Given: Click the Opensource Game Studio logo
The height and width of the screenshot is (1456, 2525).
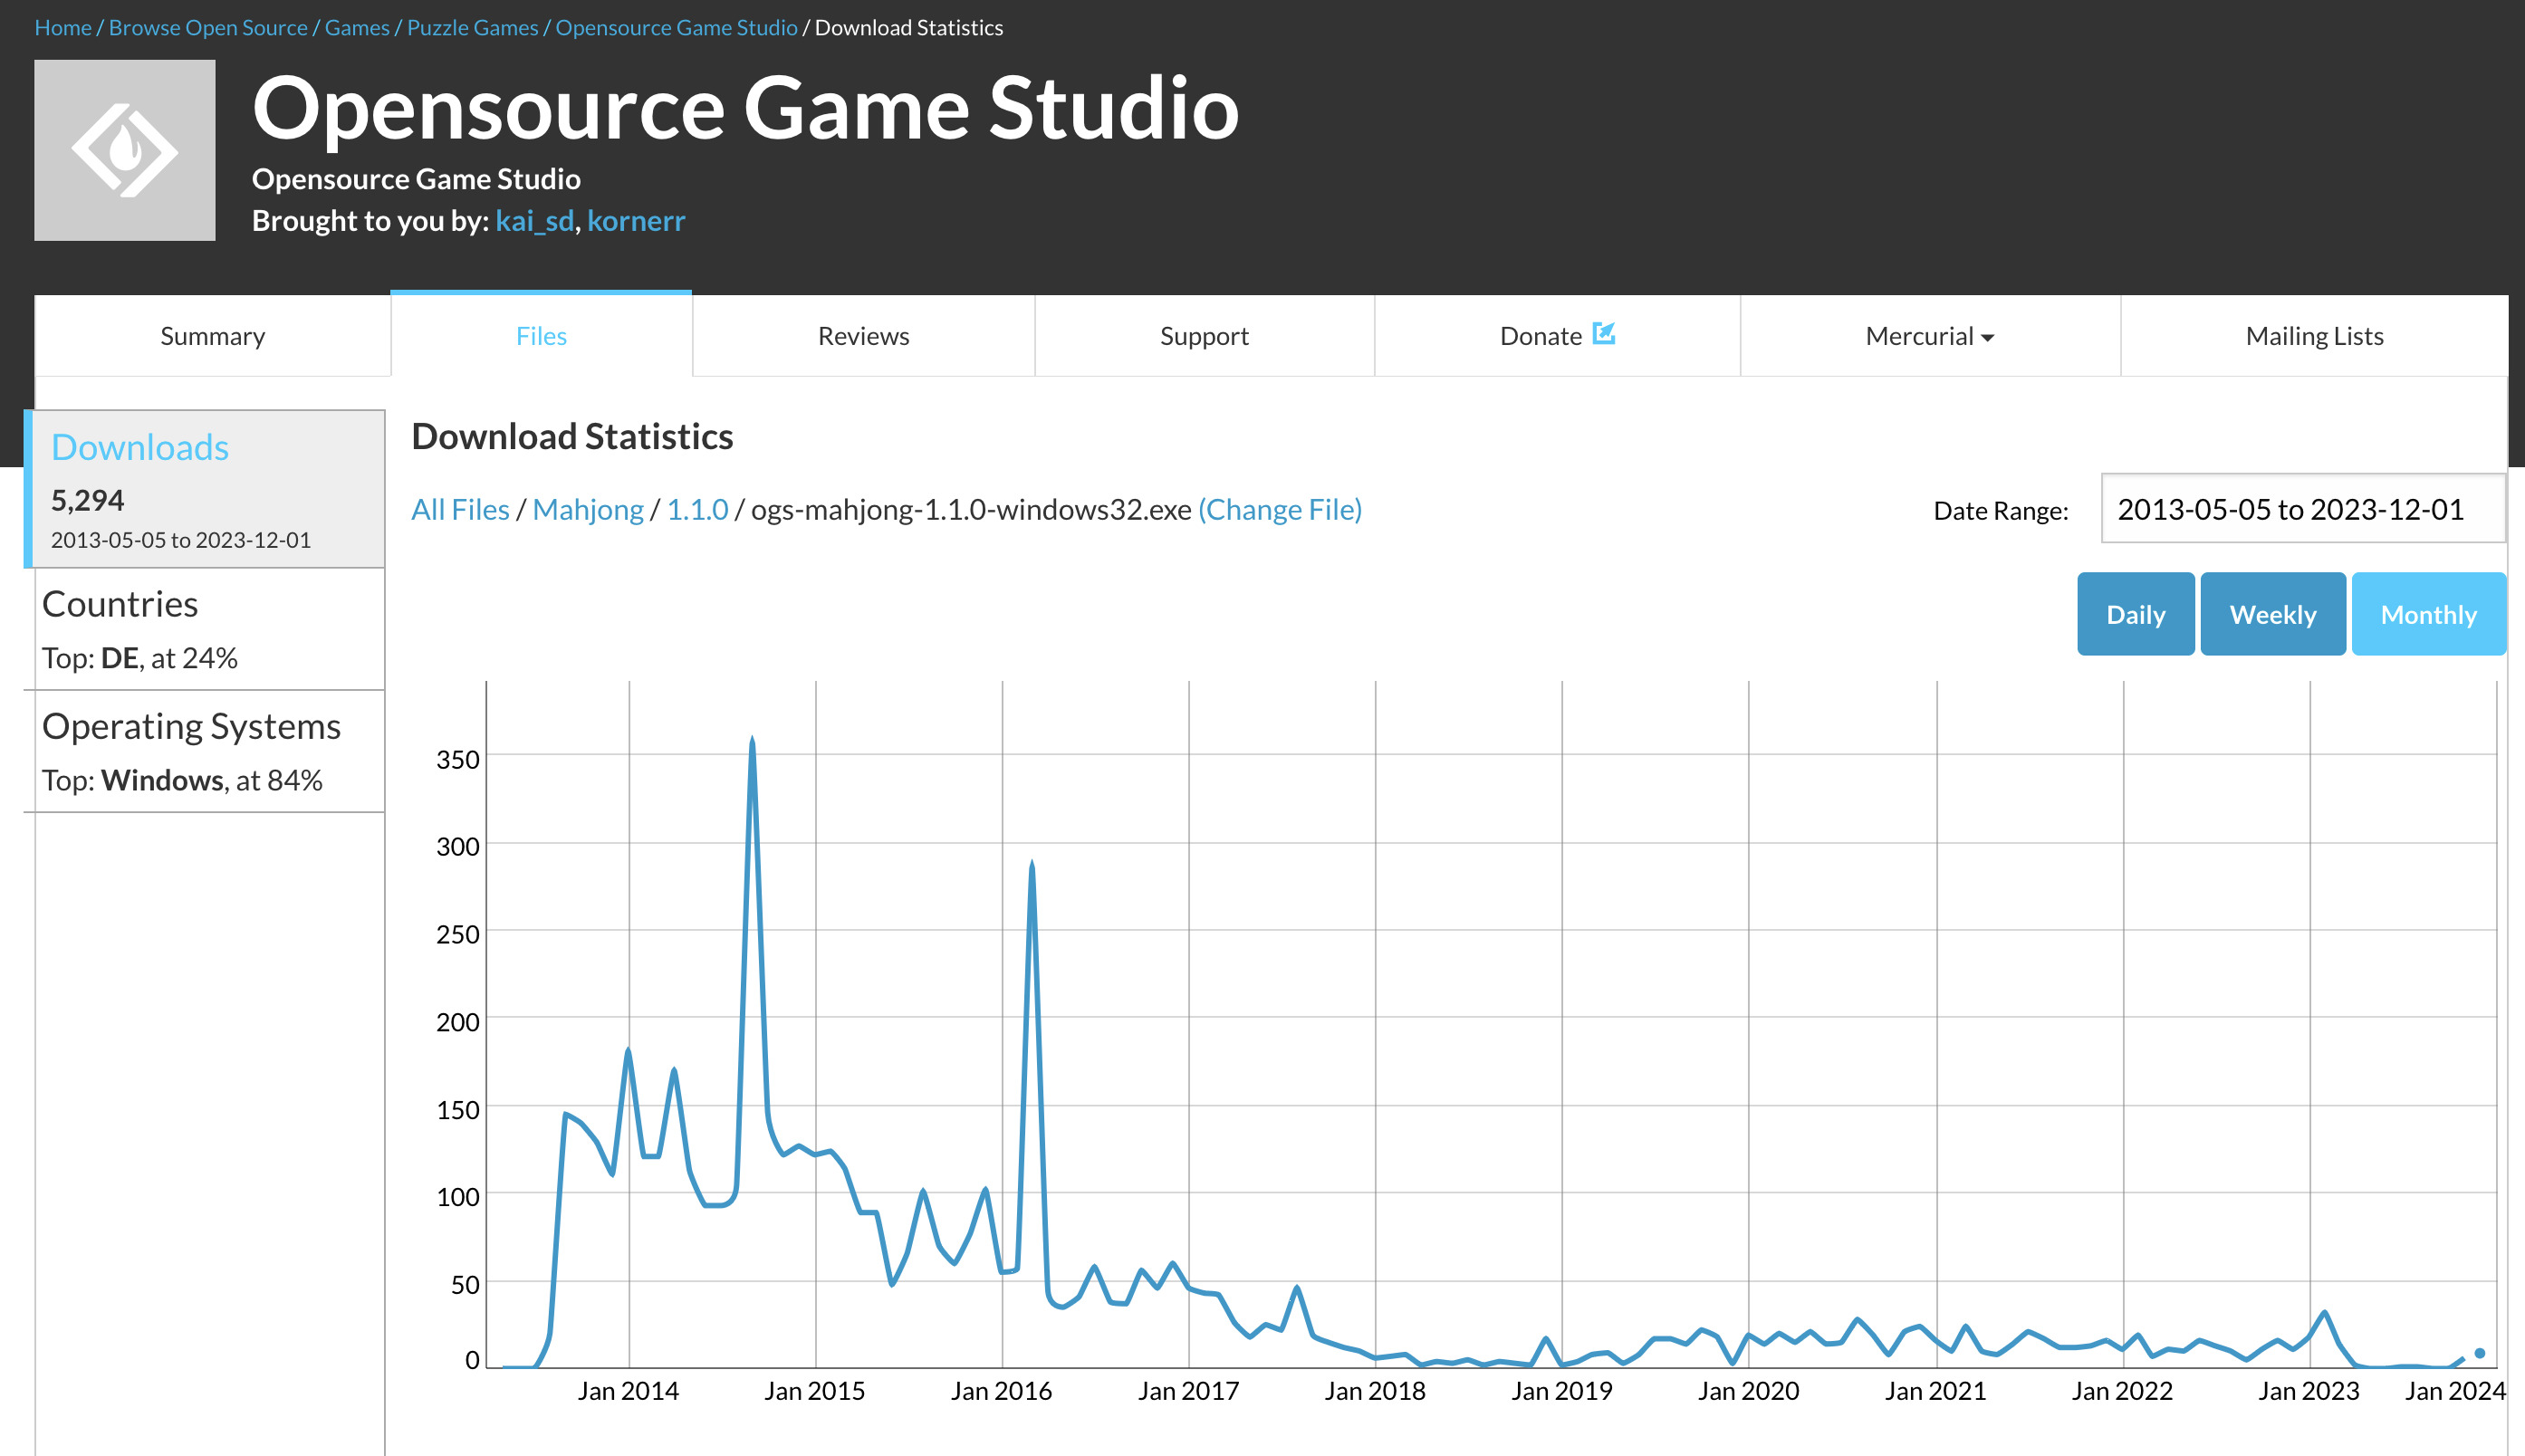Looking at the screenshot, I should click(x=124, y=150).
